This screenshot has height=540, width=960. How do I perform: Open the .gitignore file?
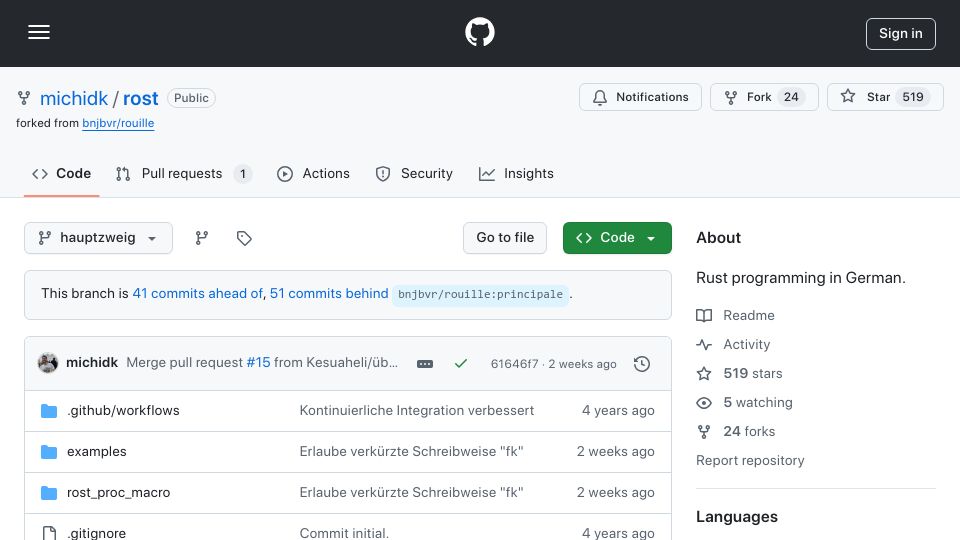coord(96,533)
